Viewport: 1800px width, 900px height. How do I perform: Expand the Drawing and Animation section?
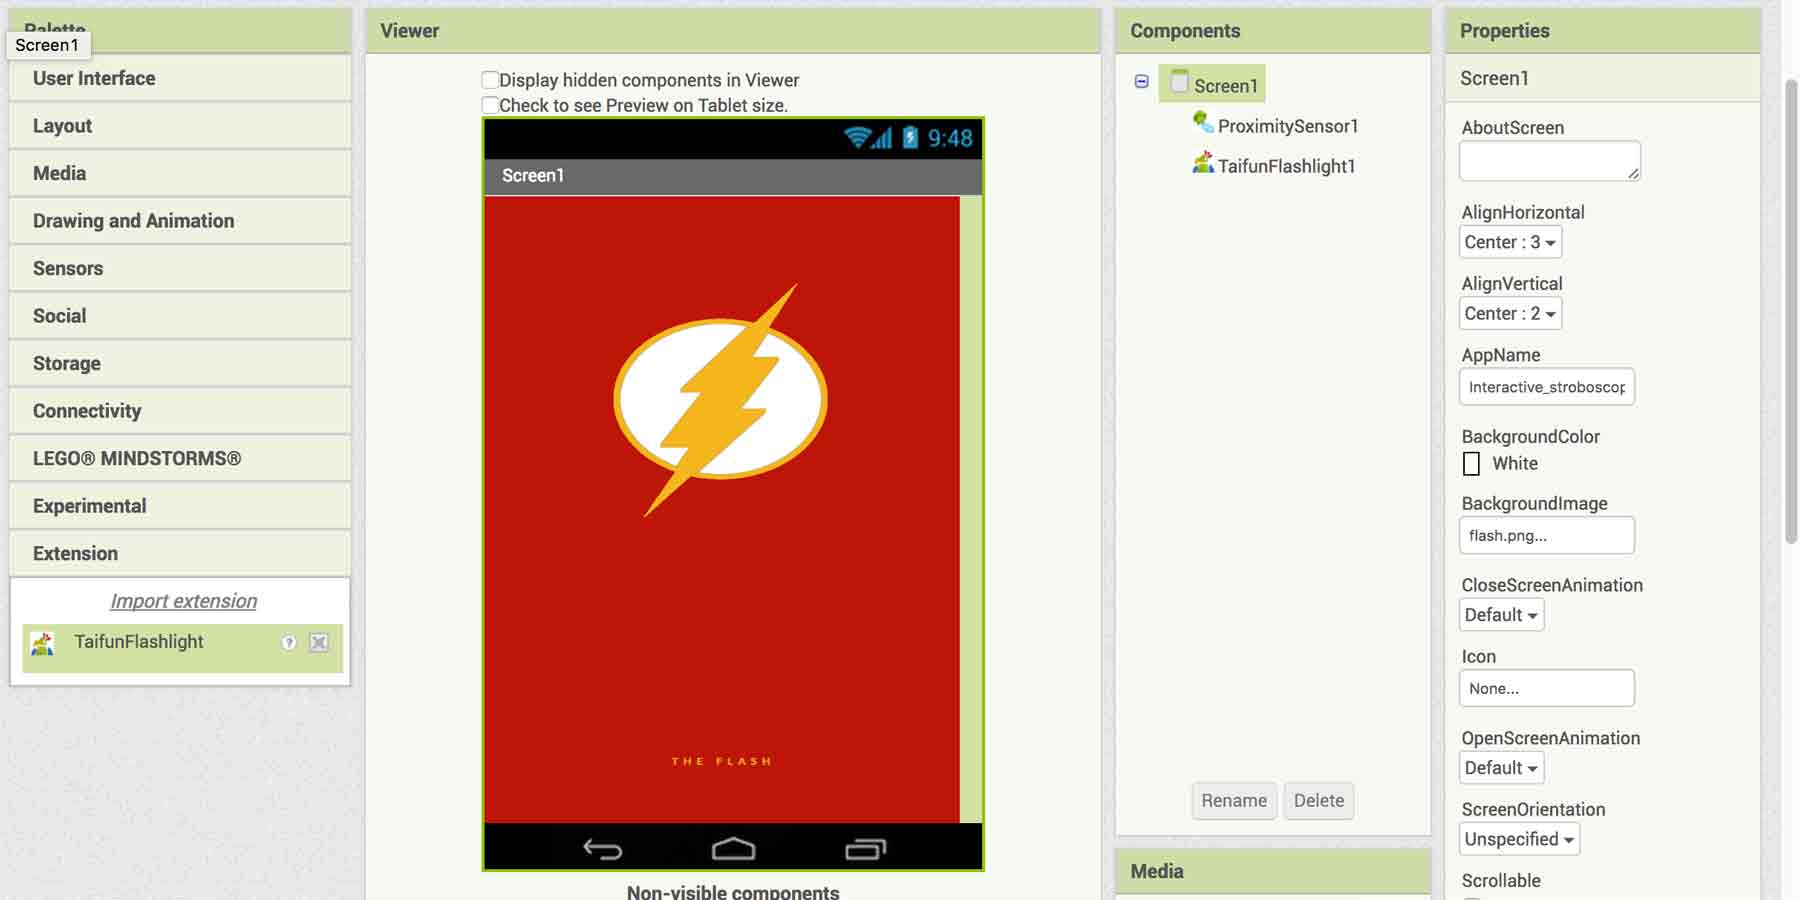coord(180,221)
